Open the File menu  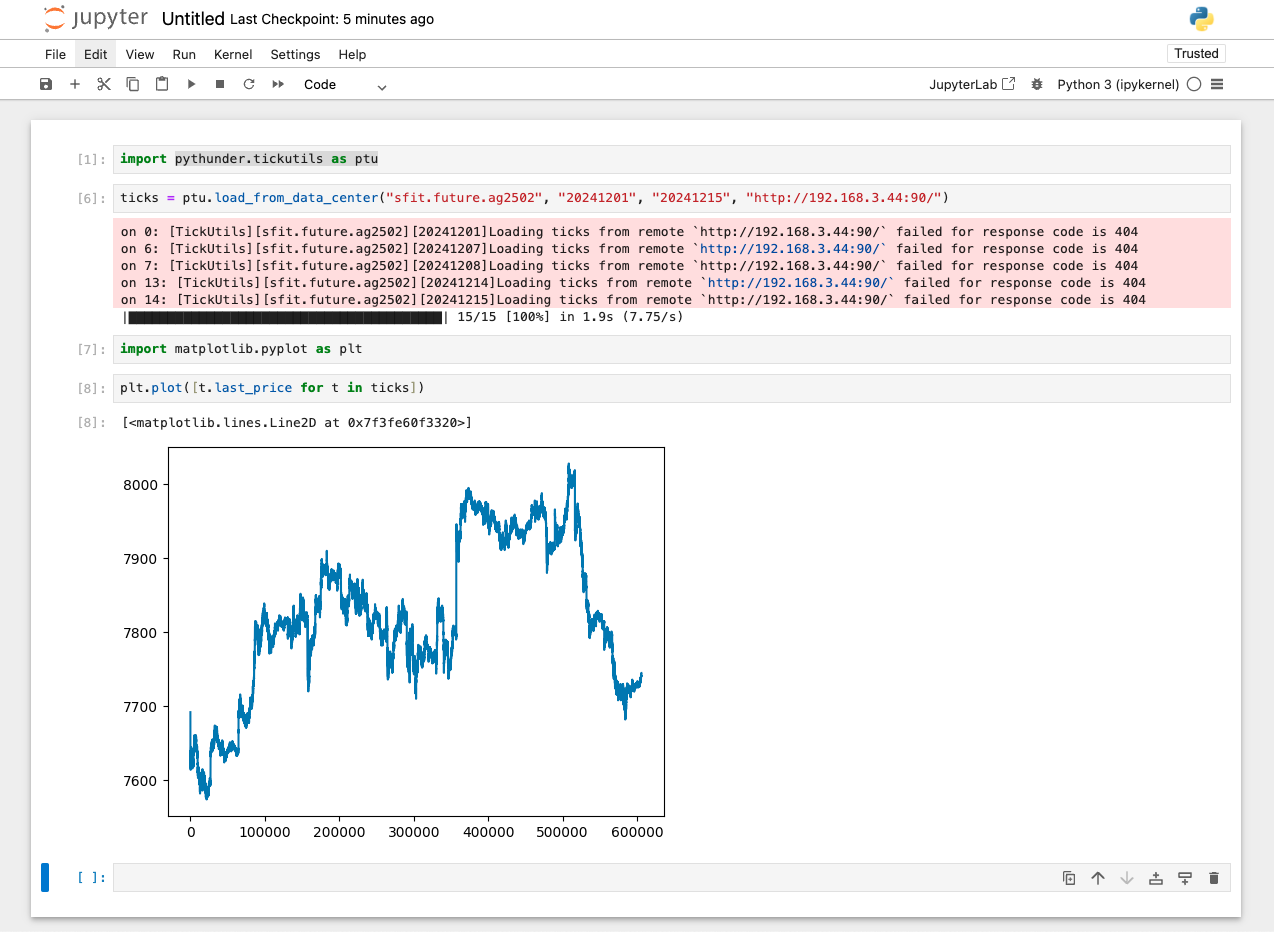coord(55,55)
